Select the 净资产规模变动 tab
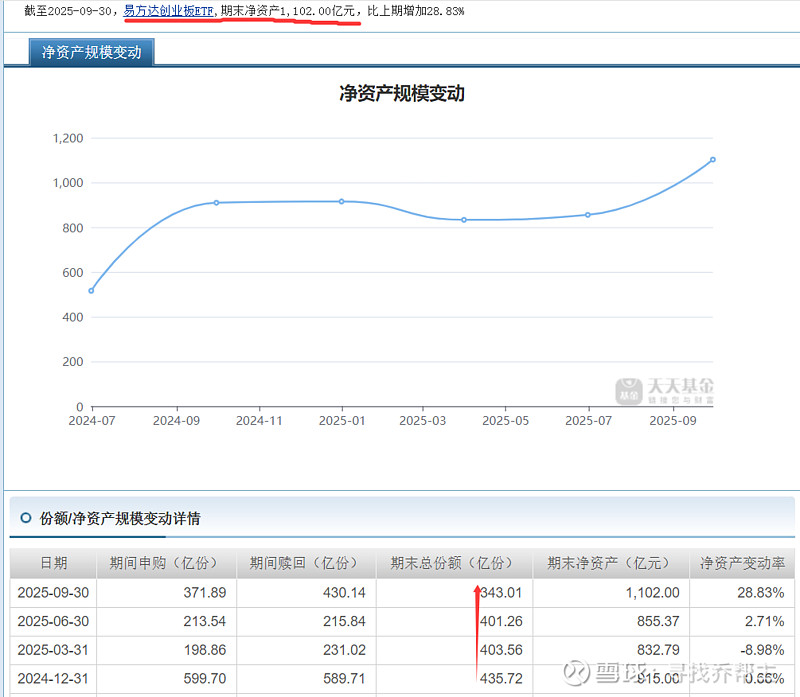Image resolution: width=800 pixels, height=697 pixels. 90,51
